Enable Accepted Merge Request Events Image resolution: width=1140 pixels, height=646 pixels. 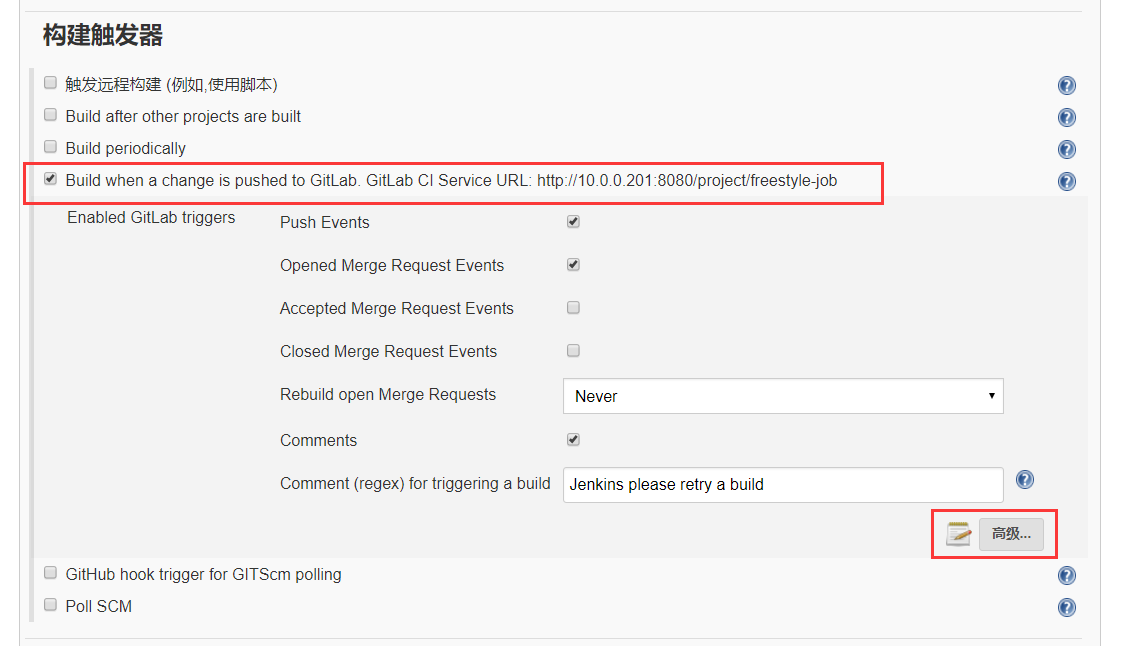tap(572, 307)
